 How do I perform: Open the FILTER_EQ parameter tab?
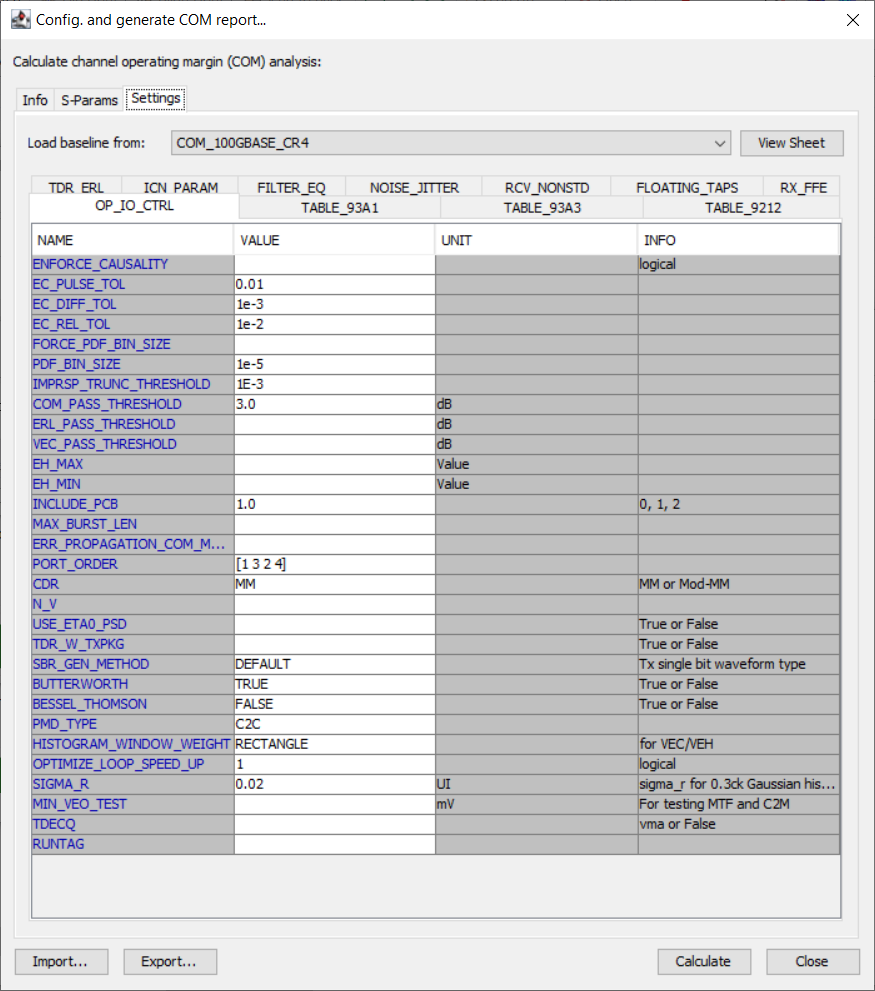291,187
